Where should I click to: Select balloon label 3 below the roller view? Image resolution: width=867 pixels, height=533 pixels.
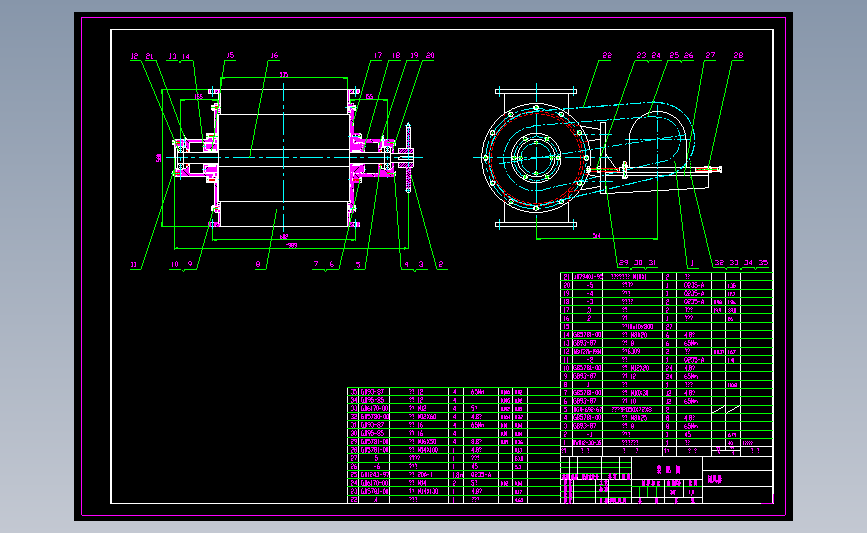point(421,264)
